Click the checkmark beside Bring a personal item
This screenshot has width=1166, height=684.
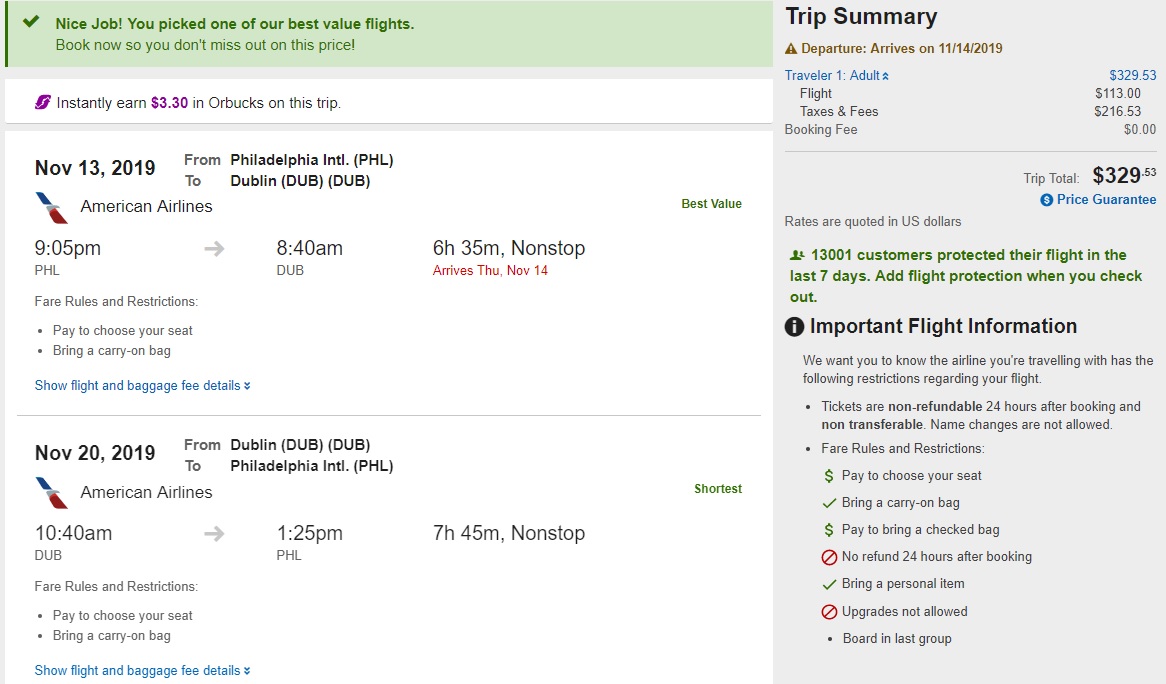[829, 584]
